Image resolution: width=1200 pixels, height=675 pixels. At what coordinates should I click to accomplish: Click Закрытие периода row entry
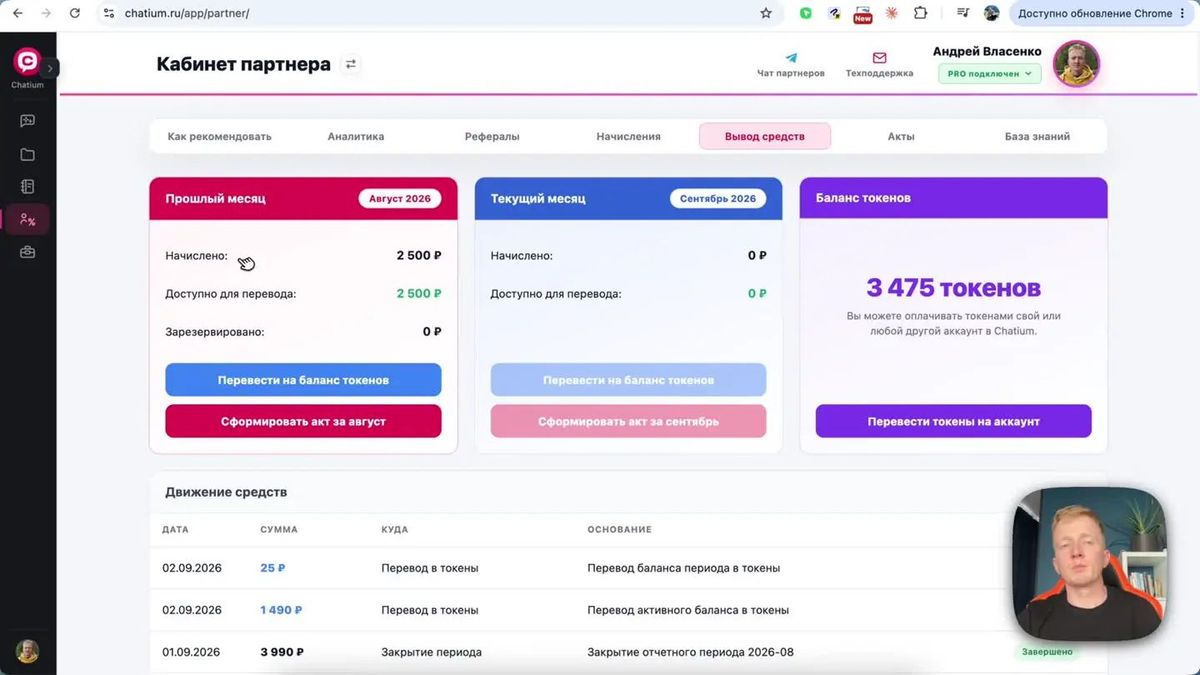tap(431, 652)
